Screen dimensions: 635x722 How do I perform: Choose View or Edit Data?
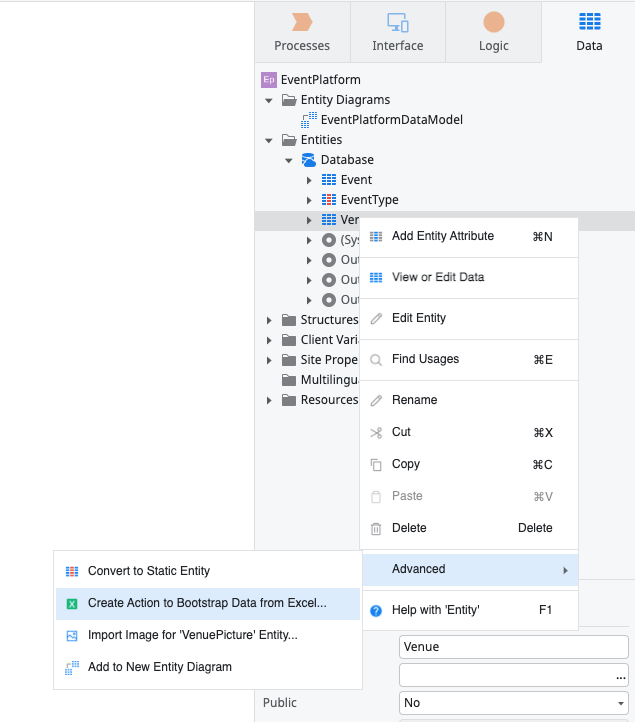tap(469, 277)
